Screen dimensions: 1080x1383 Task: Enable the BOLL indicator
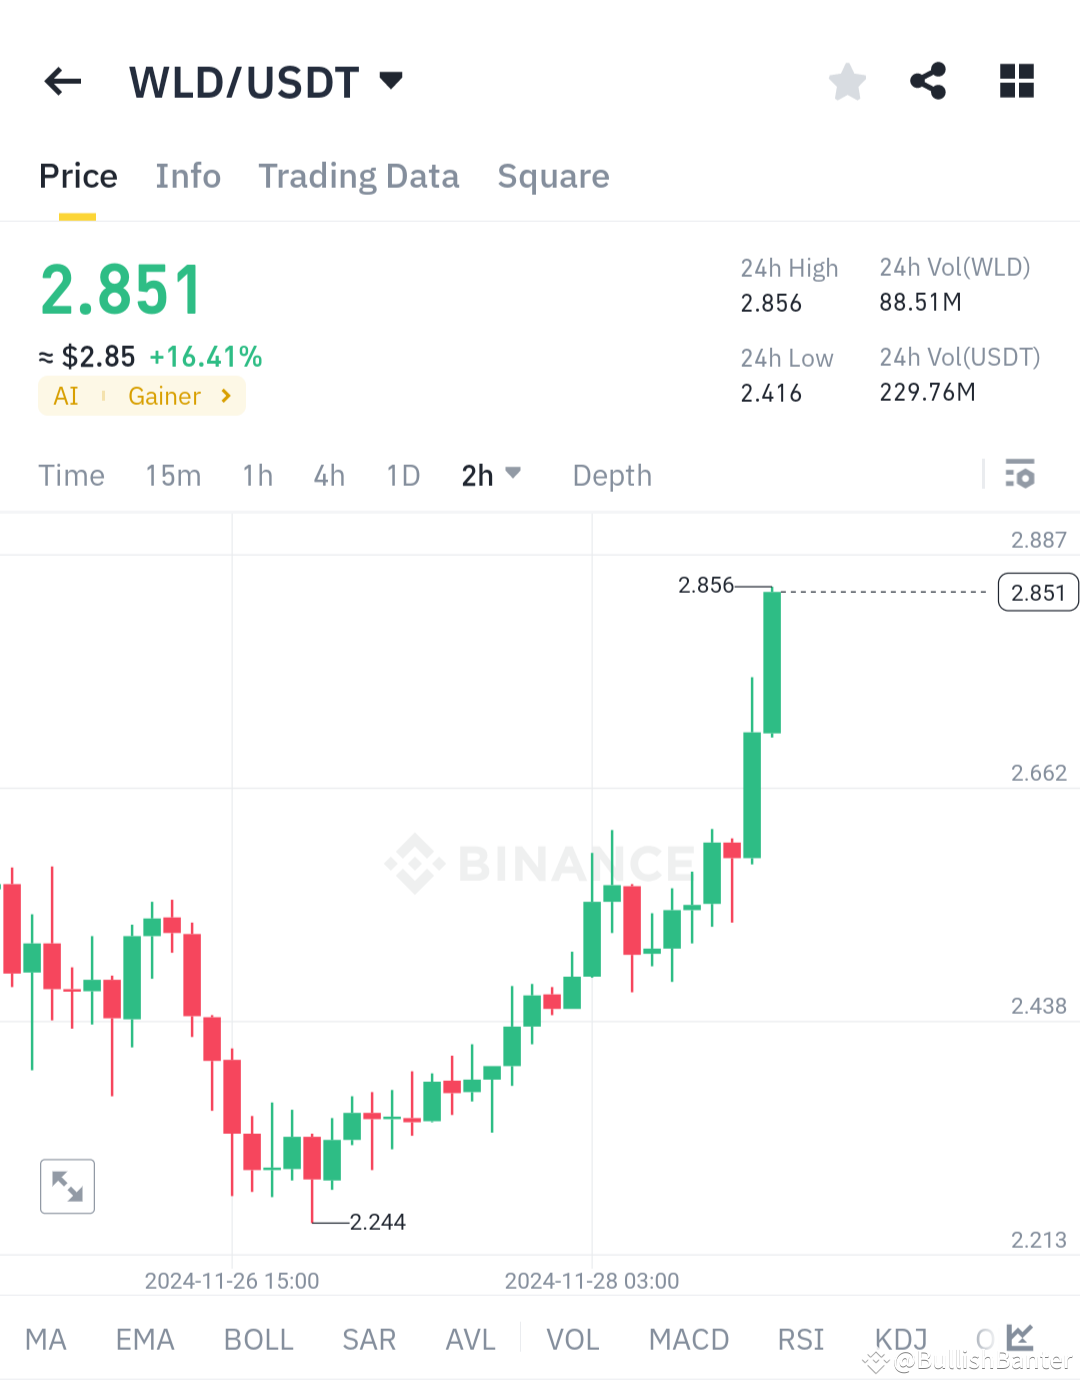258,1339
